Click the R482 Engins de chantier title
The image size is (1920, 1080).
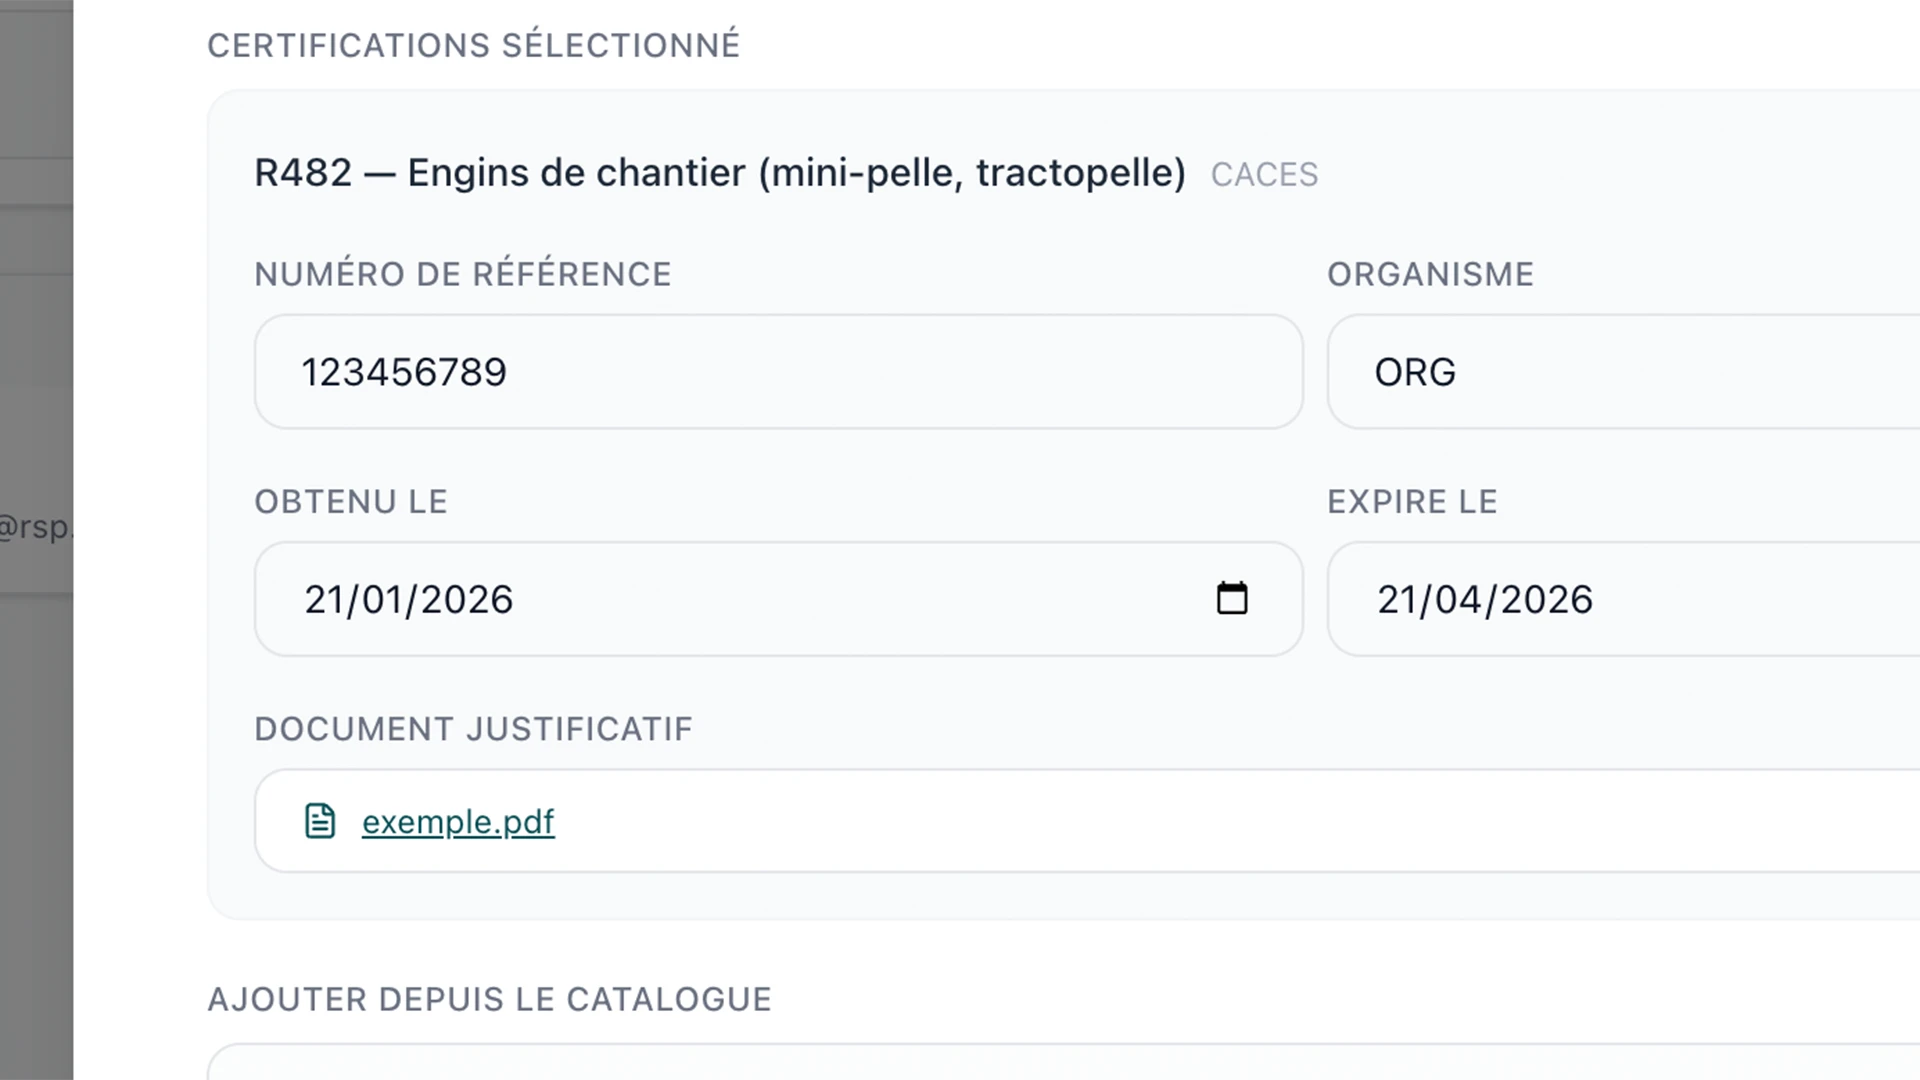(720, 173)
